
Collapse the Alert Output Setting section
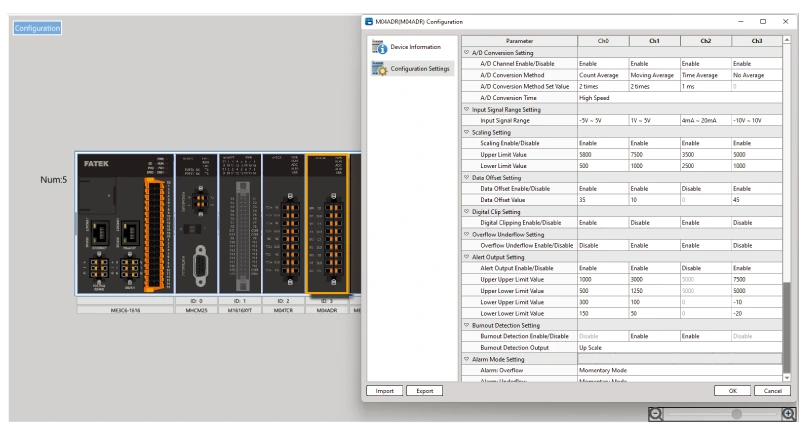point(466,257)
